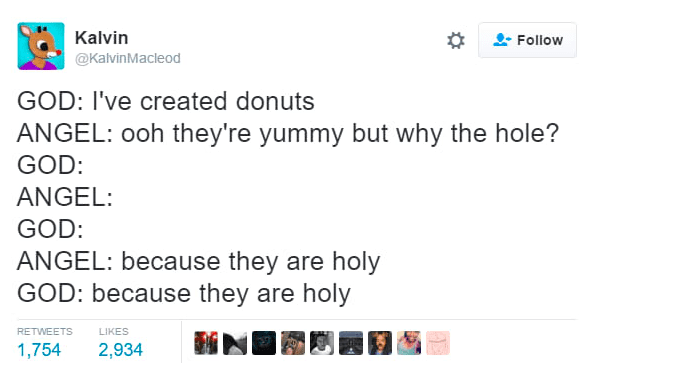Open the ninth pale pink avatar
Screen dimensions: 676x372
coord(438,343)
